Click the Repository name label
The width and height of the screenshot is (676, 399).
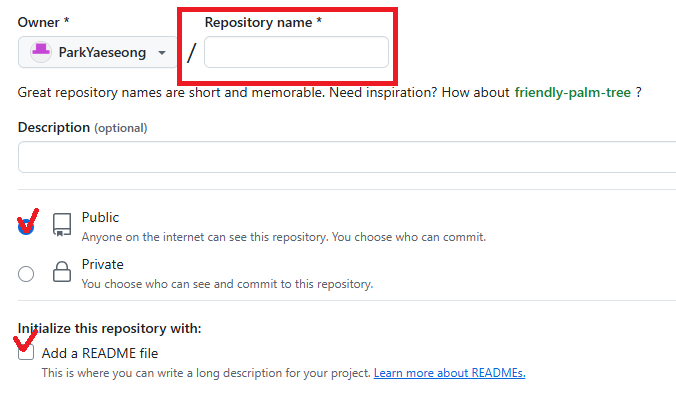[x=263, y=22]
